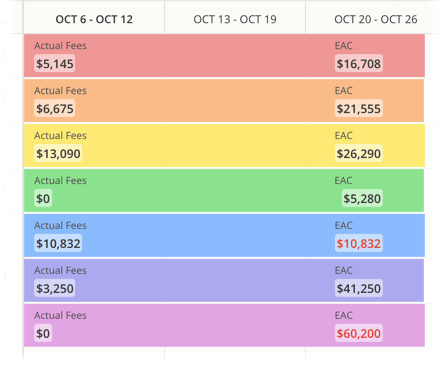Click the $0 fees in pink row
This screenshot has width=447, height=369.
43,333
